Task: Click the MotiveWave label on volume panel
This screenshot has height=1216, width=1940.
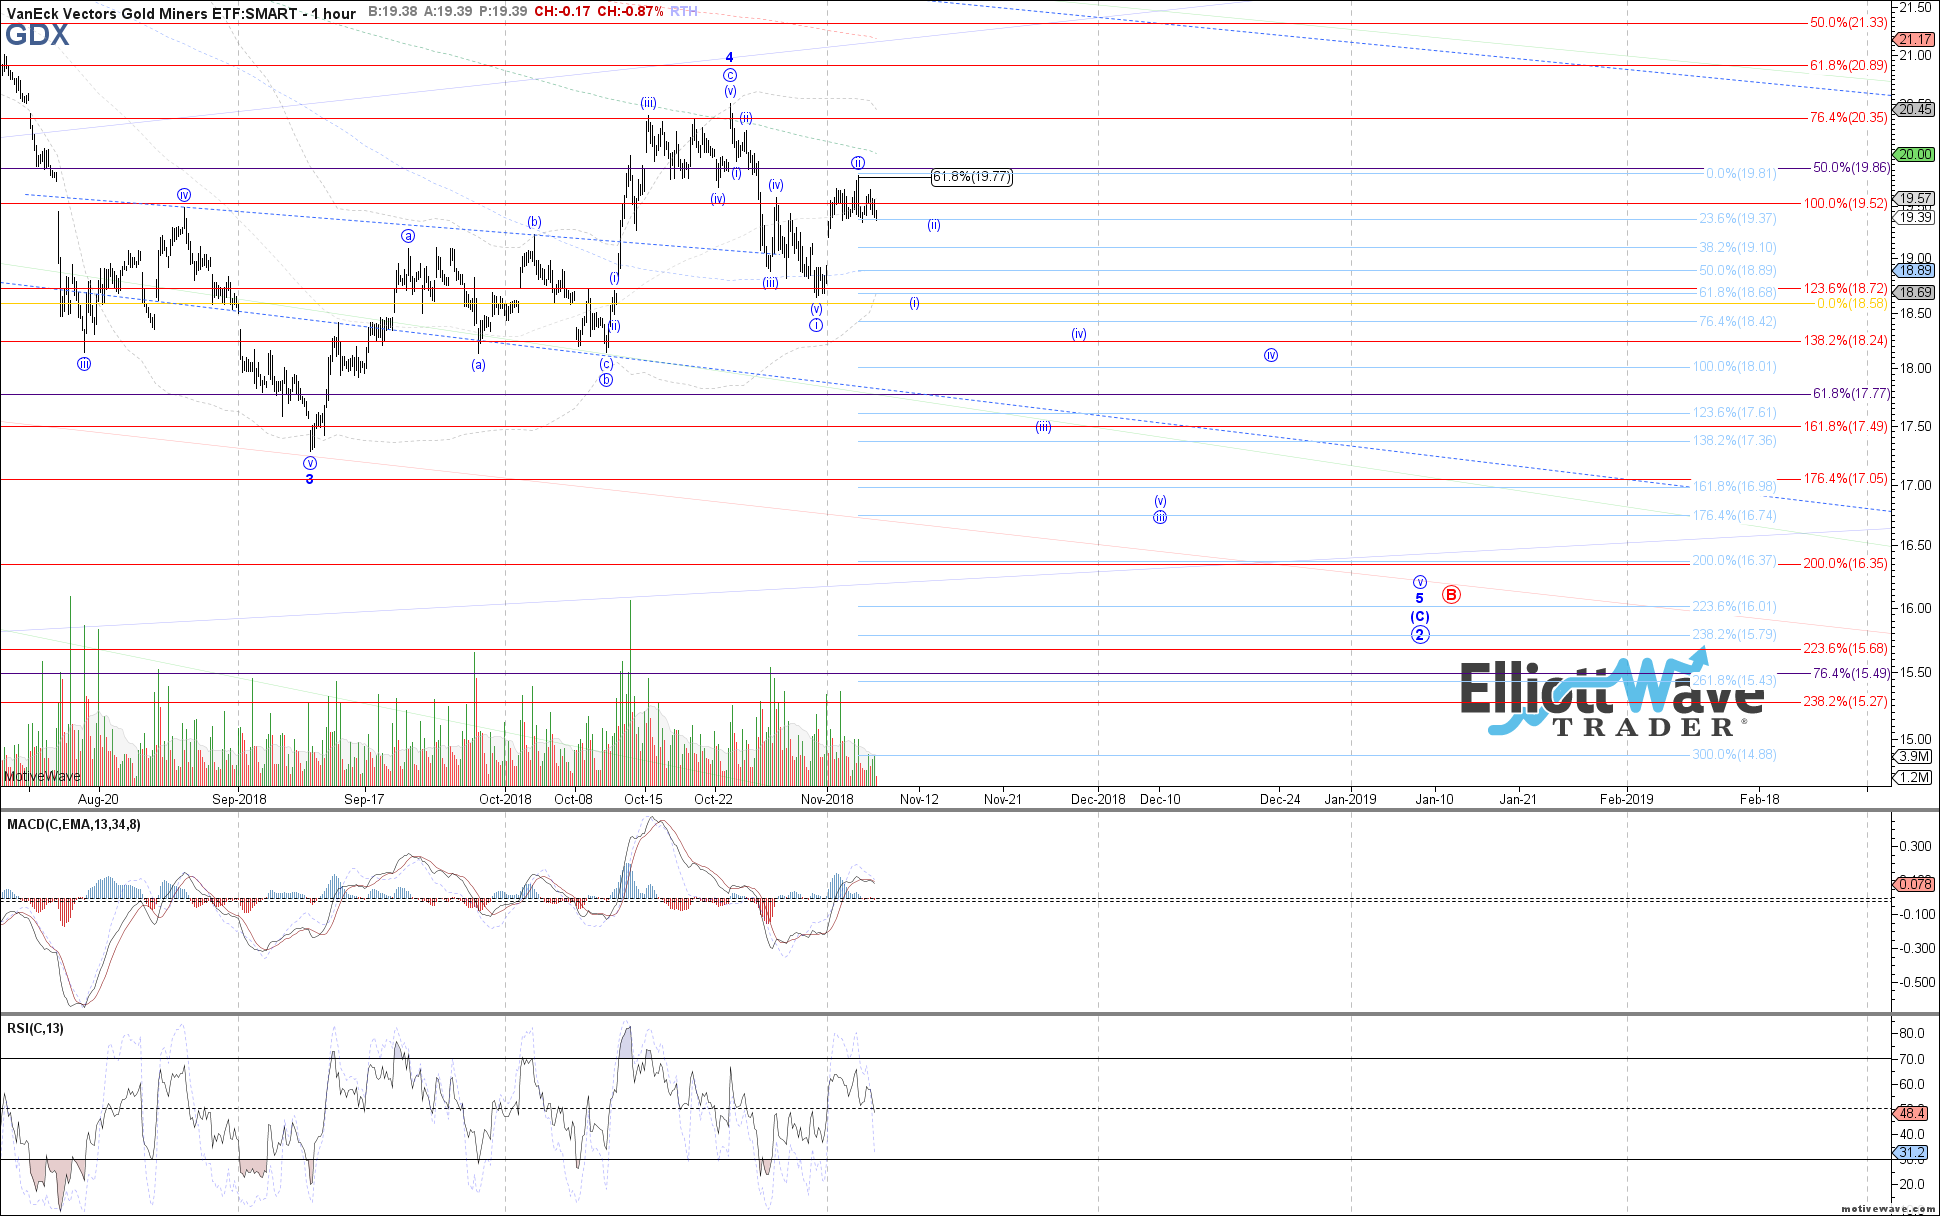Action: point(42,776)
